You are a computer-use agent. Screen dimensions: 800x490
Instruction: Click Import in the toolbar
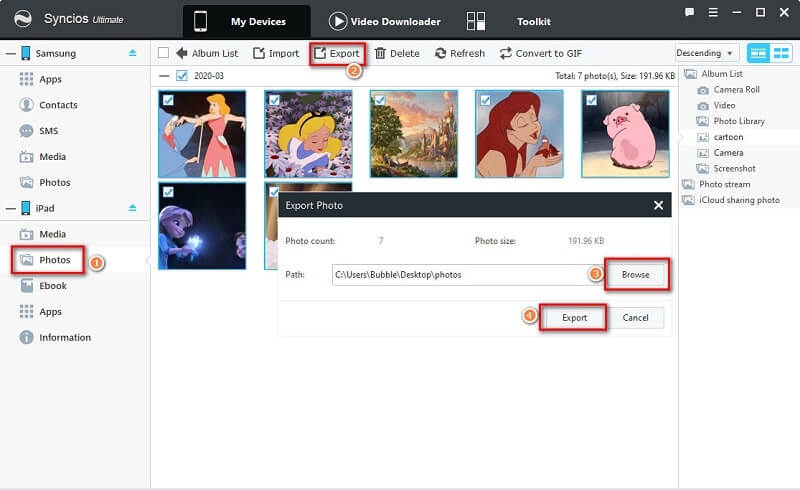coord(276,53)
